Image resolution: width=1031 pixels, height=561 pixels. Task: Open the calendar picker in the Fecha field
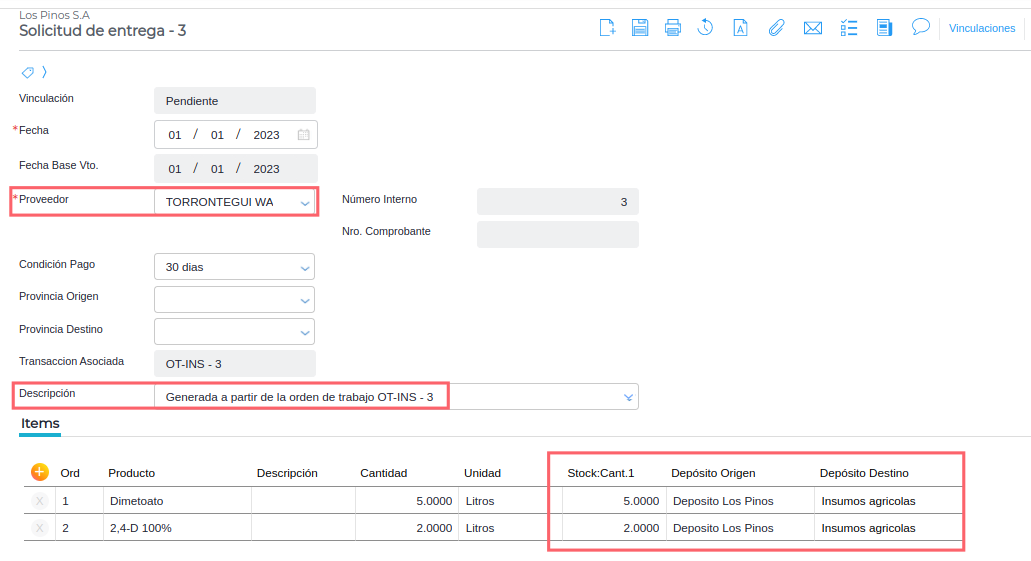pos(304,135)
